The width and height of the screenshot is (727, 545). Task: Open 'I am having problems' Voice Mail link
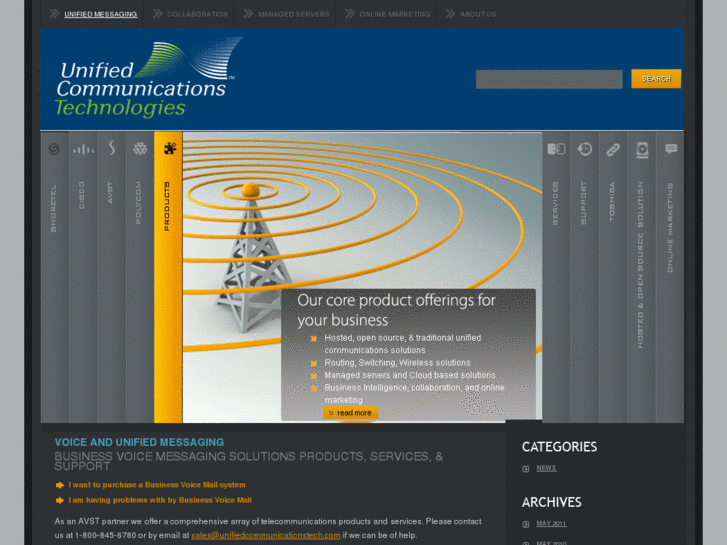pos(160,500)
